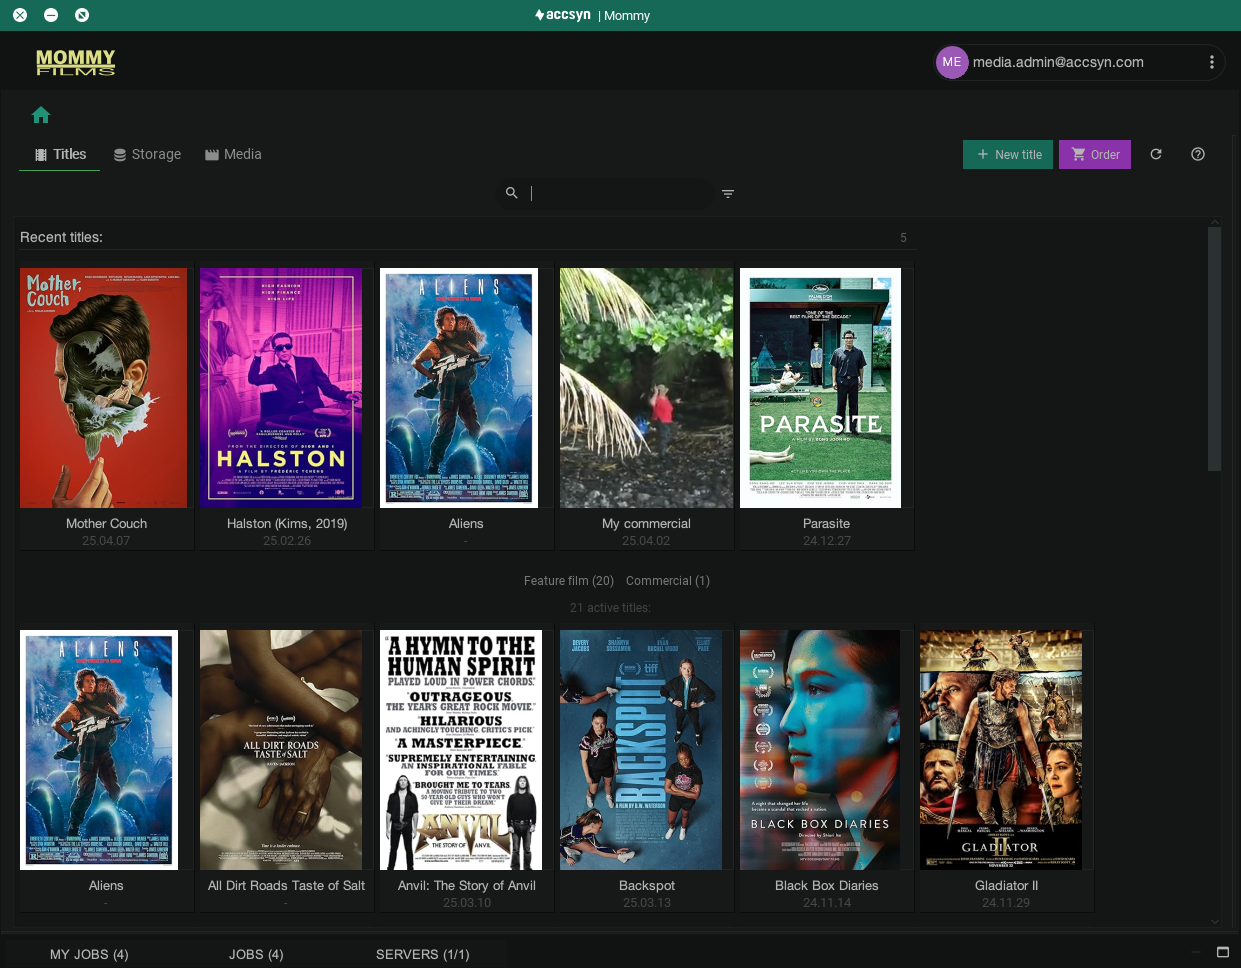Screen dimensions: 1241x968
Task: Click the search magnifier icon
Action: click(512, 193)
